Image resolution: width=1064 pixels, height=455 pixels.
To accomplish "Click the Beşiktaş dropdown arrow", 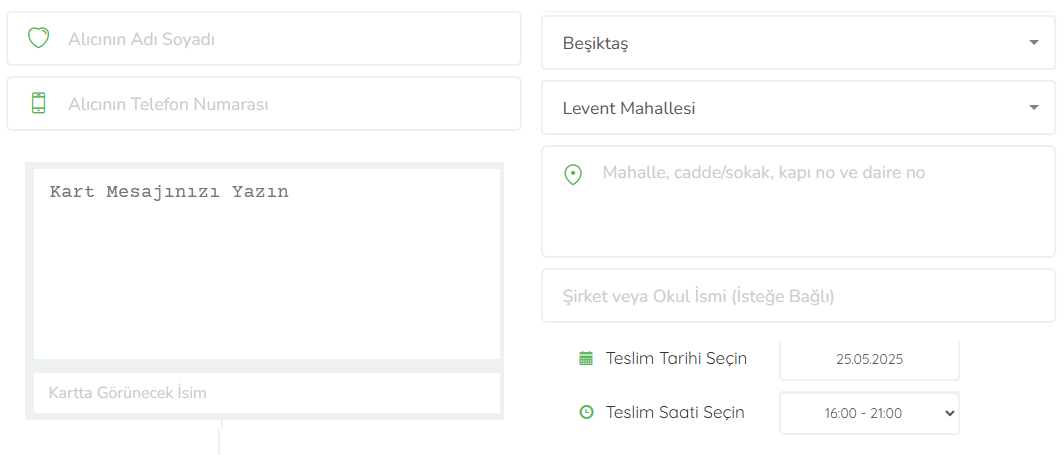I will tap(1033, 43).
